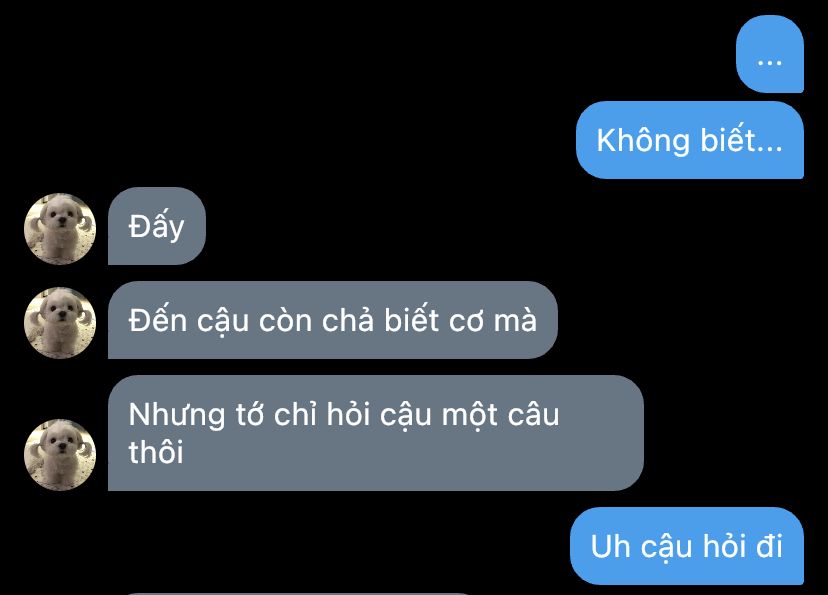The height and width of the screenshot is (595, 828).
Task: Click the partially visible gray bubble at bottom
Action: click(296, 593)
